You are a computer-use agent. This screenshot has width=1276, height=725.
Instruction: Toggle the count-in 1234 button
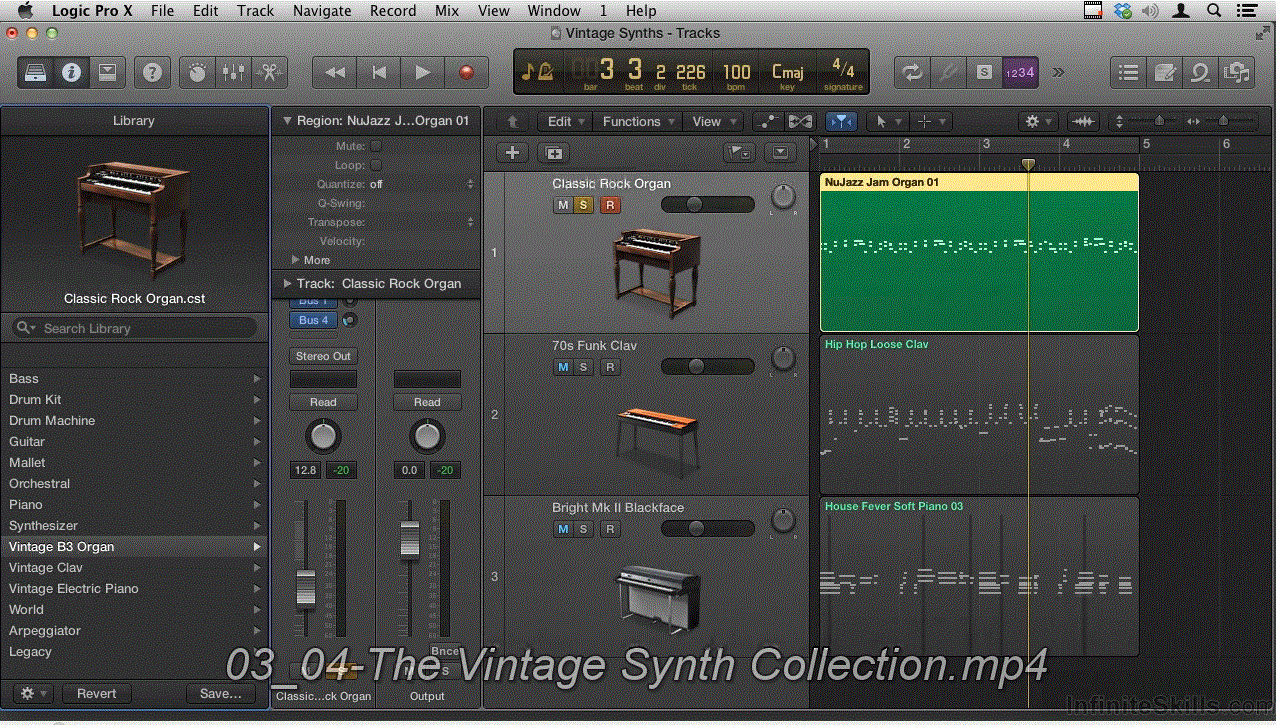(x=1020, y=72)
